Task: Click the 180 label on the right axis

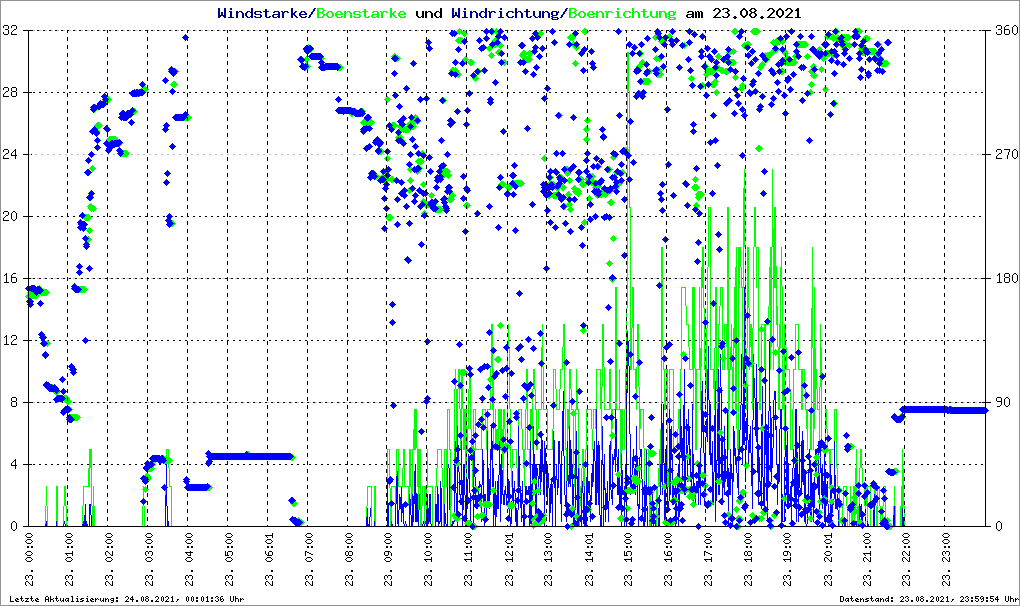Action: coord(1005,279)
